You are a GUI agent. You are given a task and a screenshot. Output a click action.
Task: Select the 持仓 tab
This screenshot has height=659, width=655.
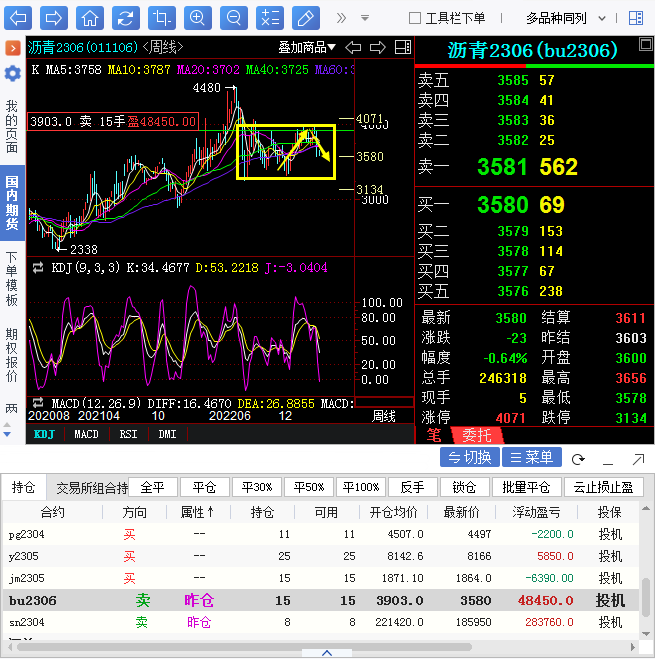(24, 488)
